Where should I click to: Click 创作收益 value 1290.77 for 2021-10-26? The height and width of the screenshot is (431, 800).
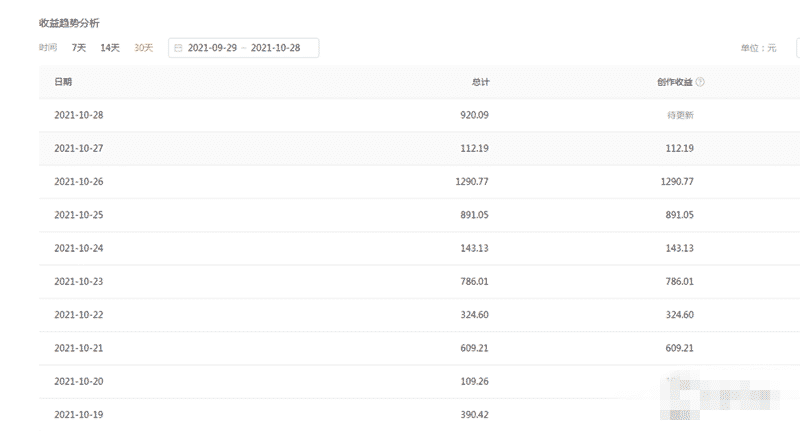coord(677,182)
